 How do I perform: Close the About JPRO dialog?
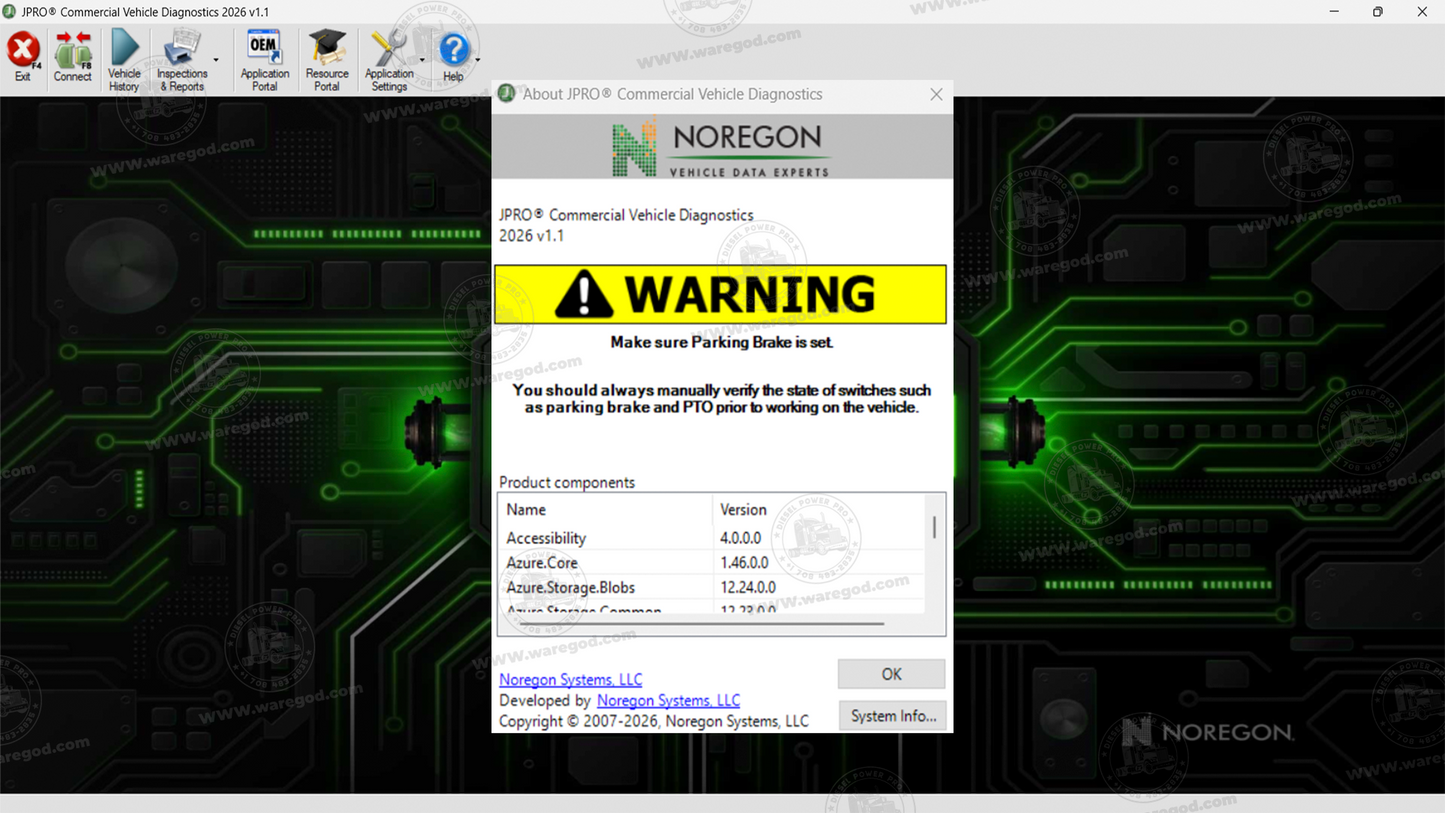(936, 94)
